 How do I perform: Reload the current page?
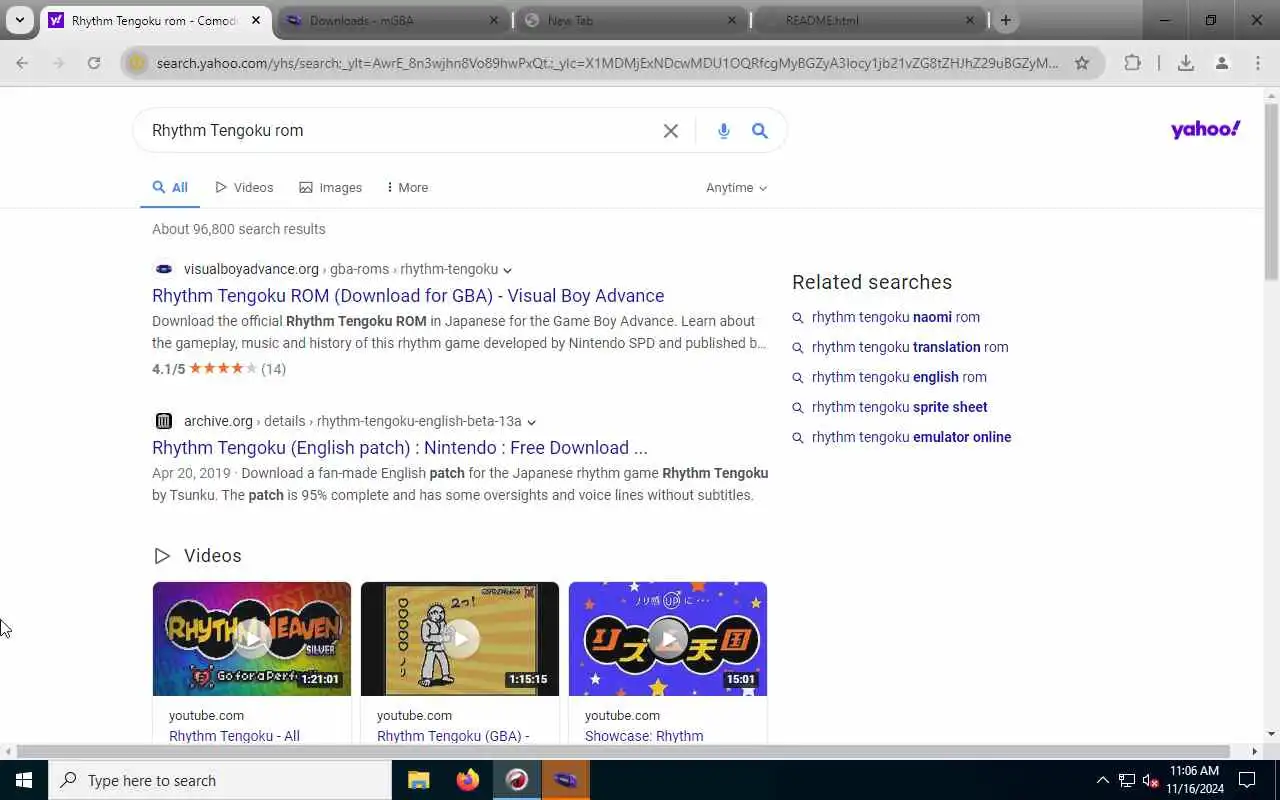(94, 63)
